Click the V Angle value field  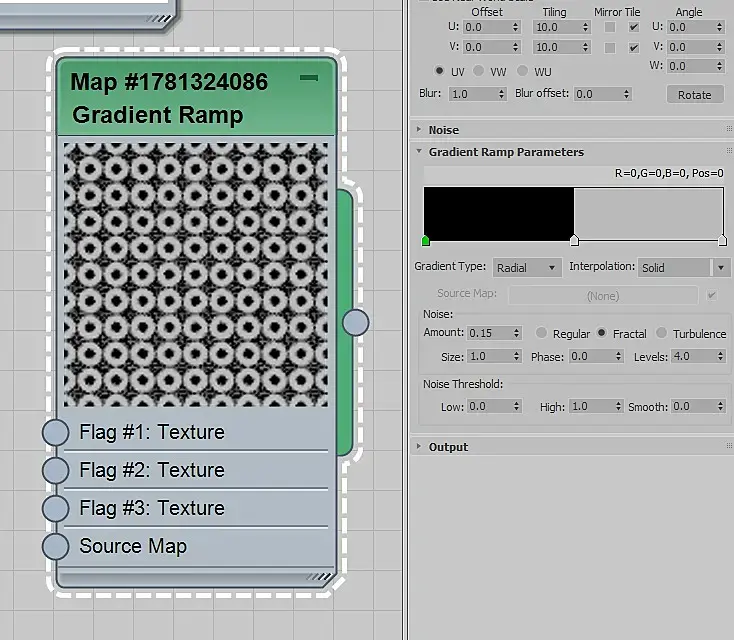(691, 47)
